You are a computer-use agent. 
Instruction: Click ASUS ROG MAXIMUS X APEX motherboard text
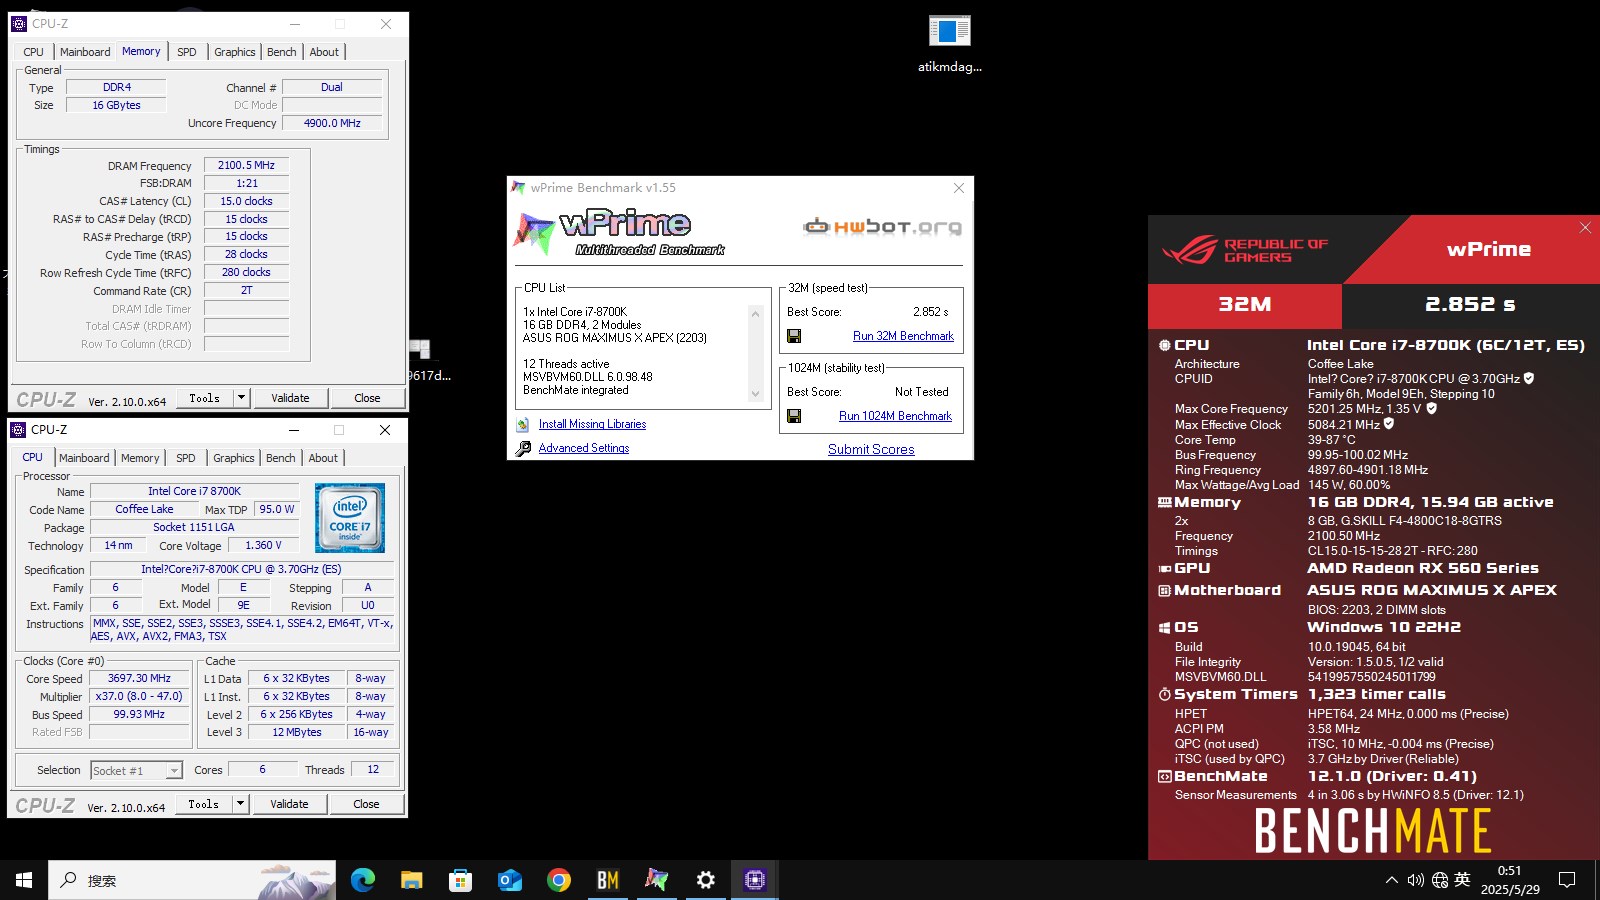1432,590
